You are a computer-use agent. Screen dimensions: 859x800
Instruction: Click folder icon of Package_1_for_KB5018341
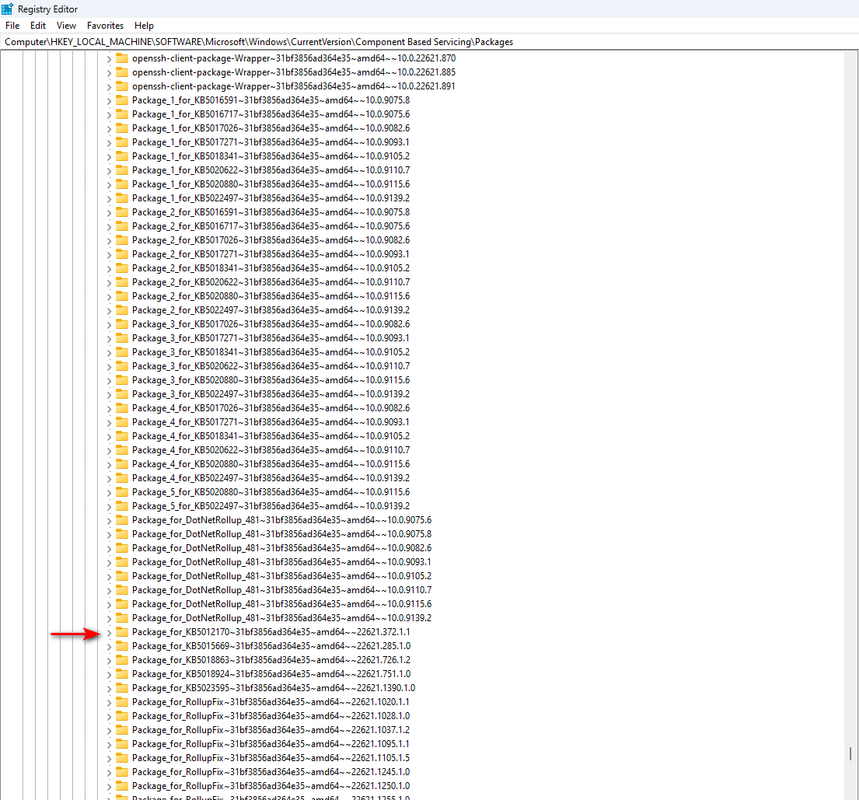(122, 156)
